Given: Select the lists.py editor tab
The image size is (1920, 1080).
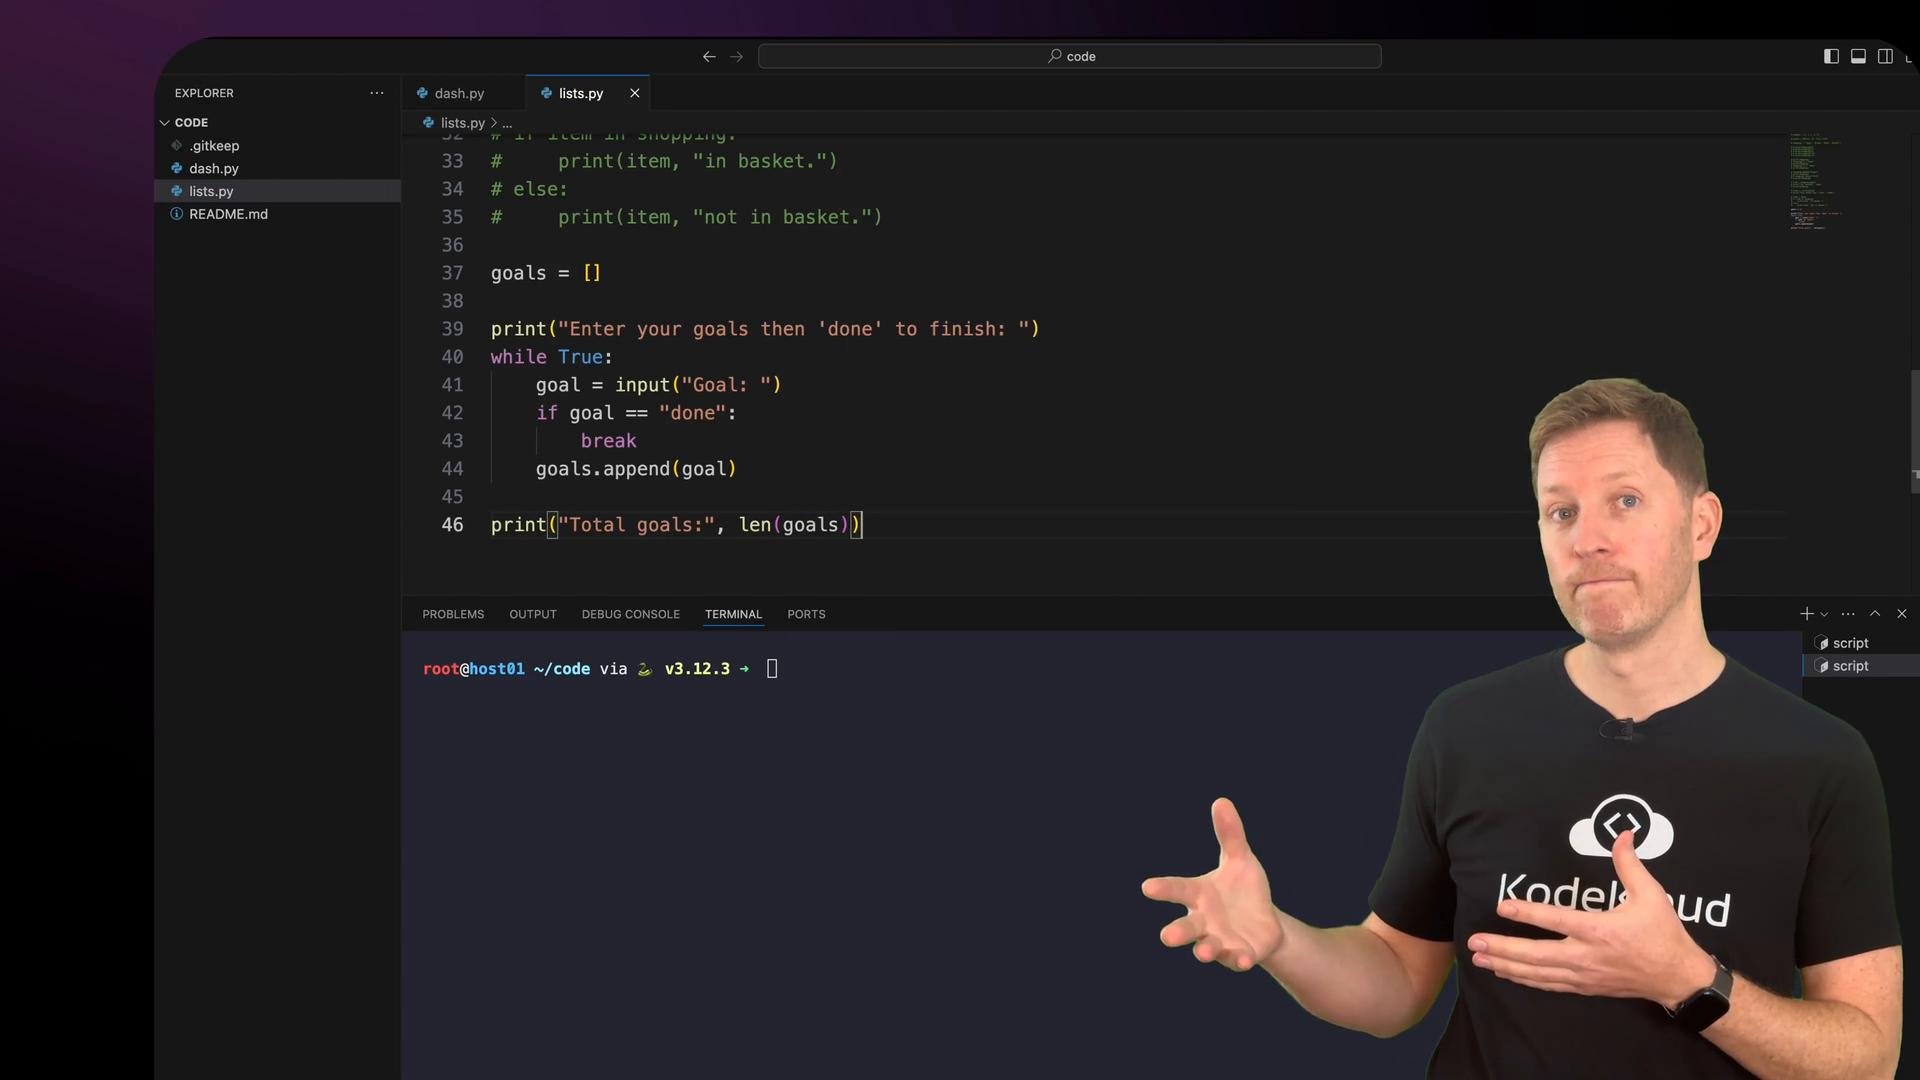Looking at the screenshot, I should point(580,93).
